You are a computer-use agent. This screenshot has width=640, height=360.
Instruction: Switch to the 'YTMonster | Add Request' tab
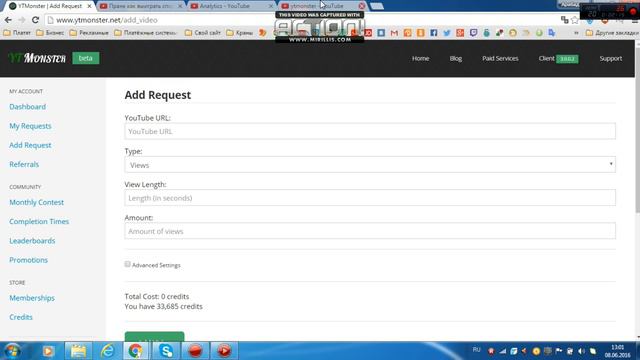click(50, 6)
